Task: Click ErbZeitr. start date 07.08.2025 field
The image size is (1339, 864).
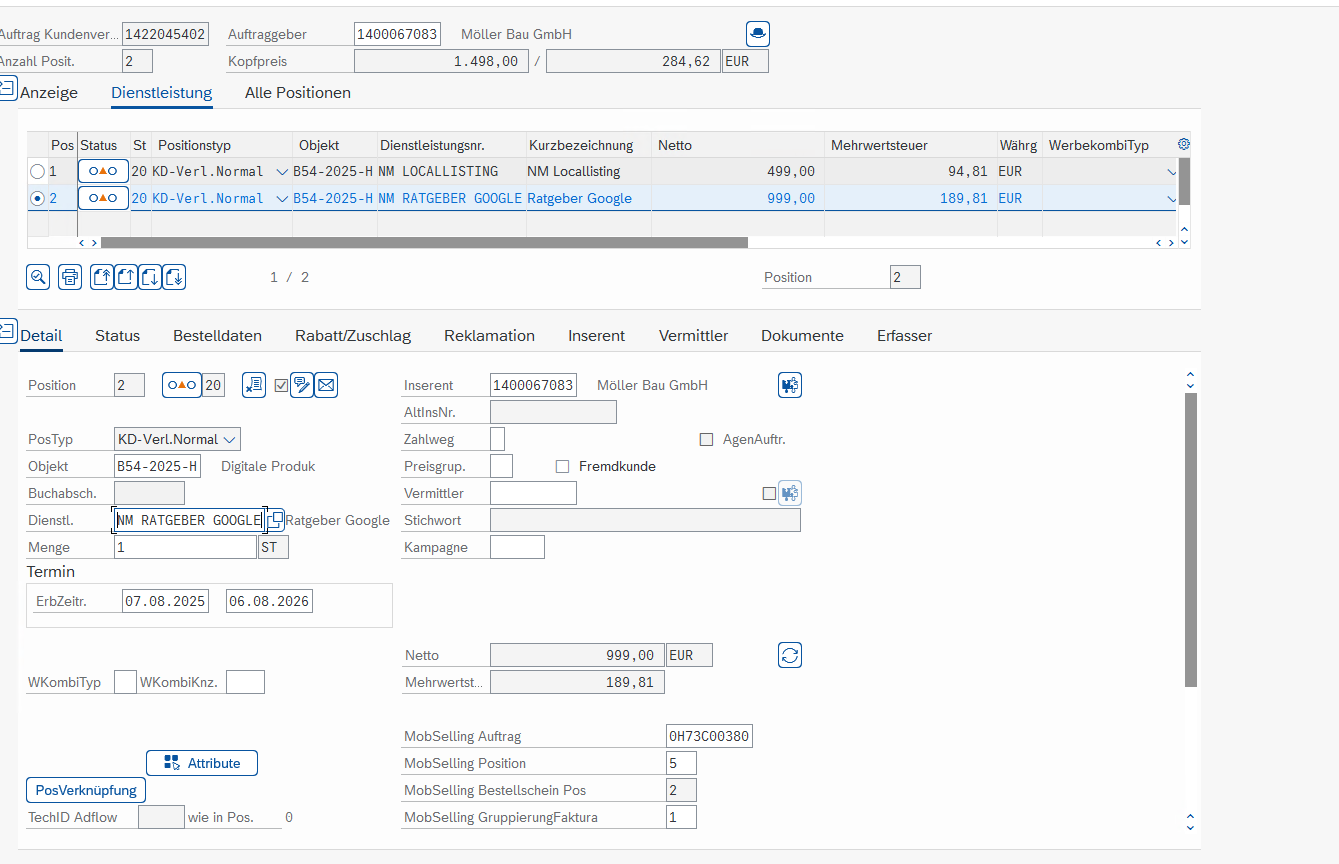Action: [x=165, y=601]
